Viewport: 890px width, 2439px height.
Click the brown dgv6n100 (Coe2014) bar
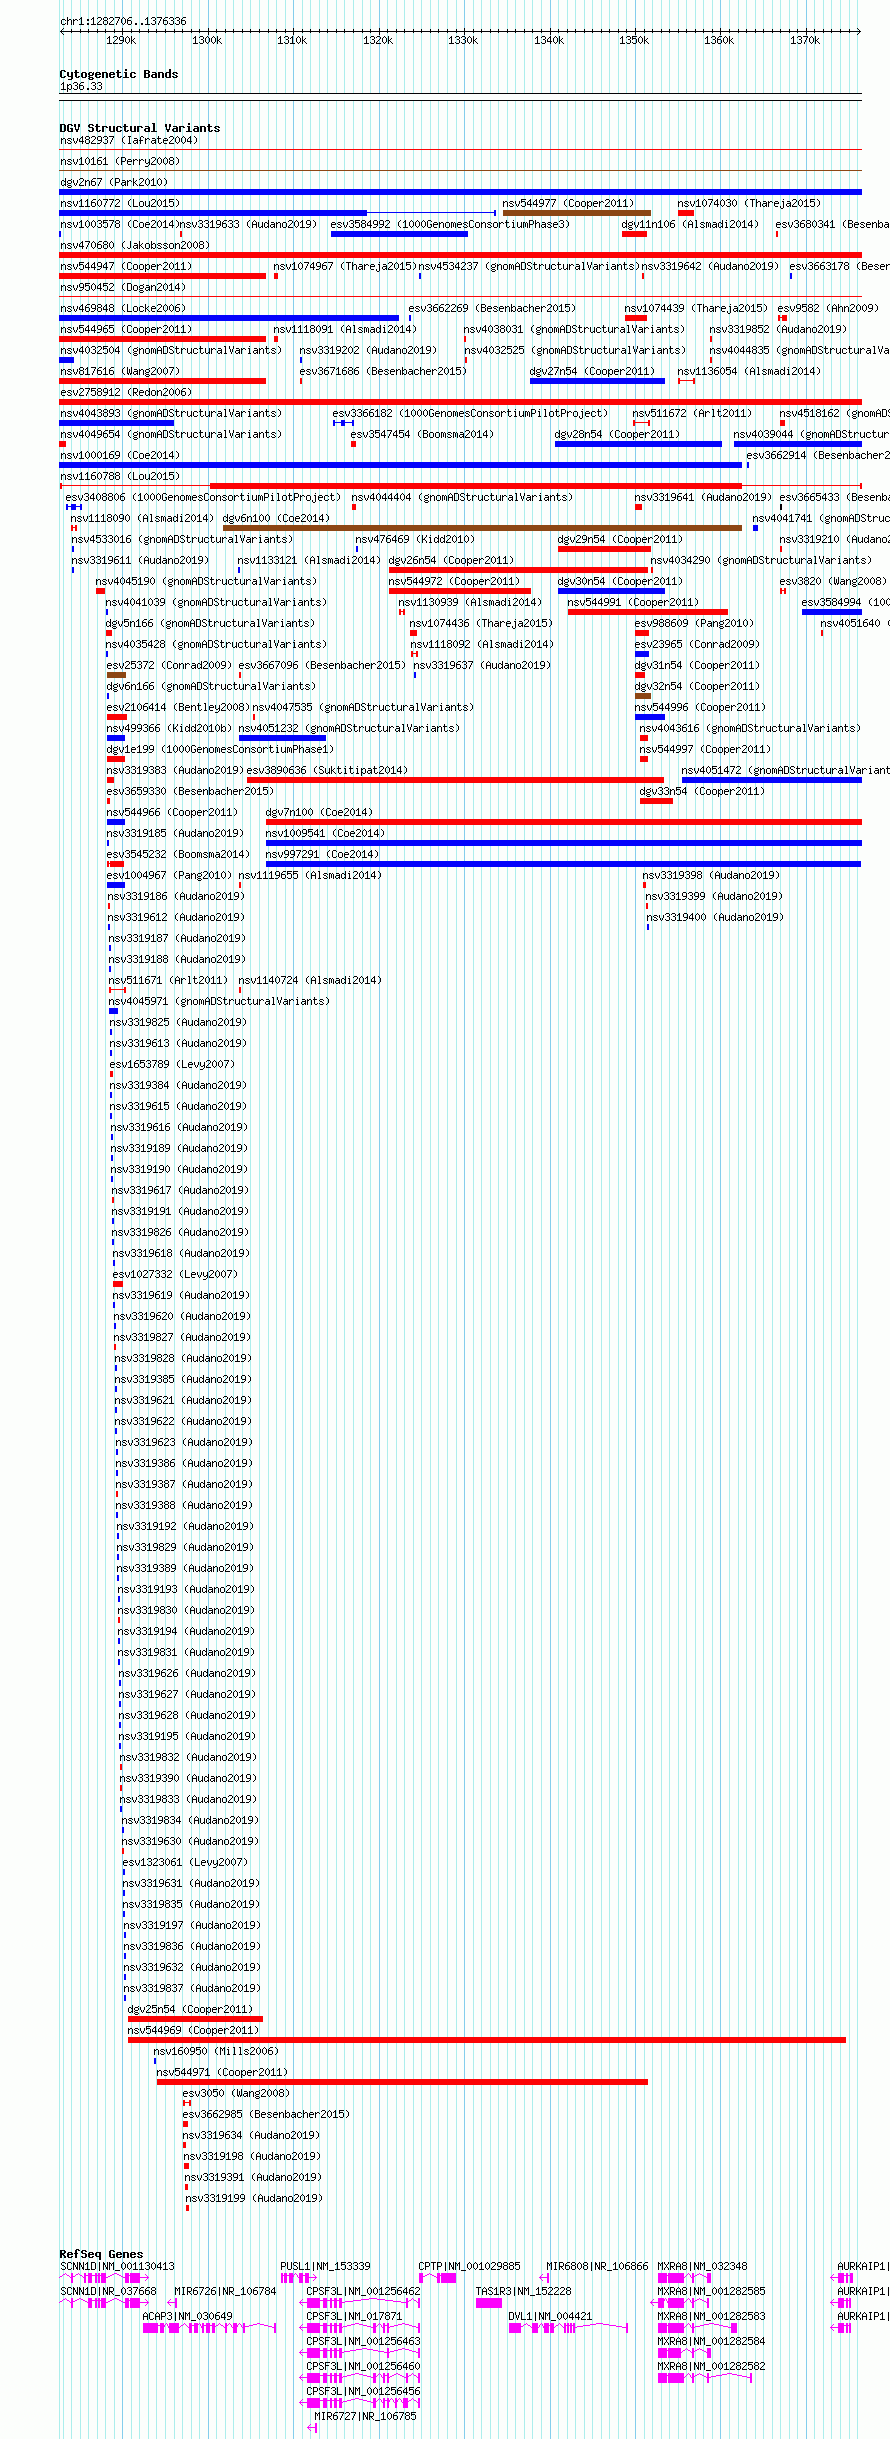point(482,528)
